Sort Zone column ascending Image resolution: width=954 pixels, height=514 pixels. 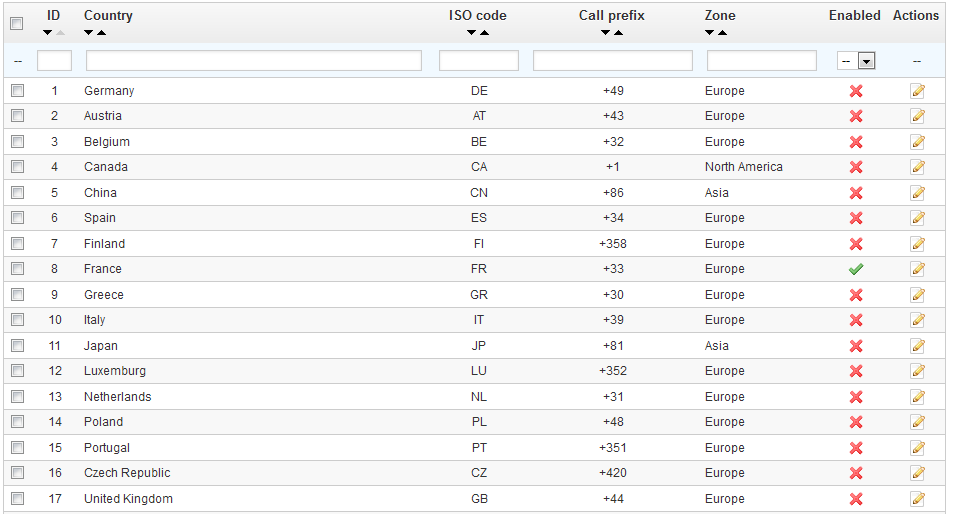tap(722, 33)
